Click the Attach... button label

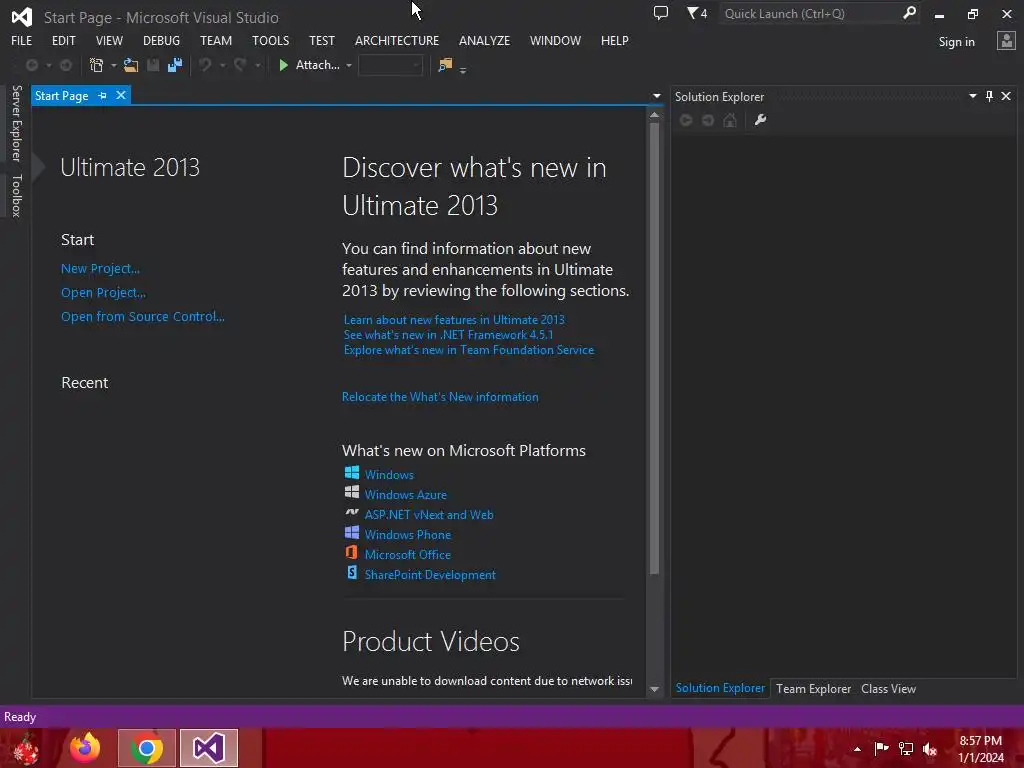coord(317,65)
